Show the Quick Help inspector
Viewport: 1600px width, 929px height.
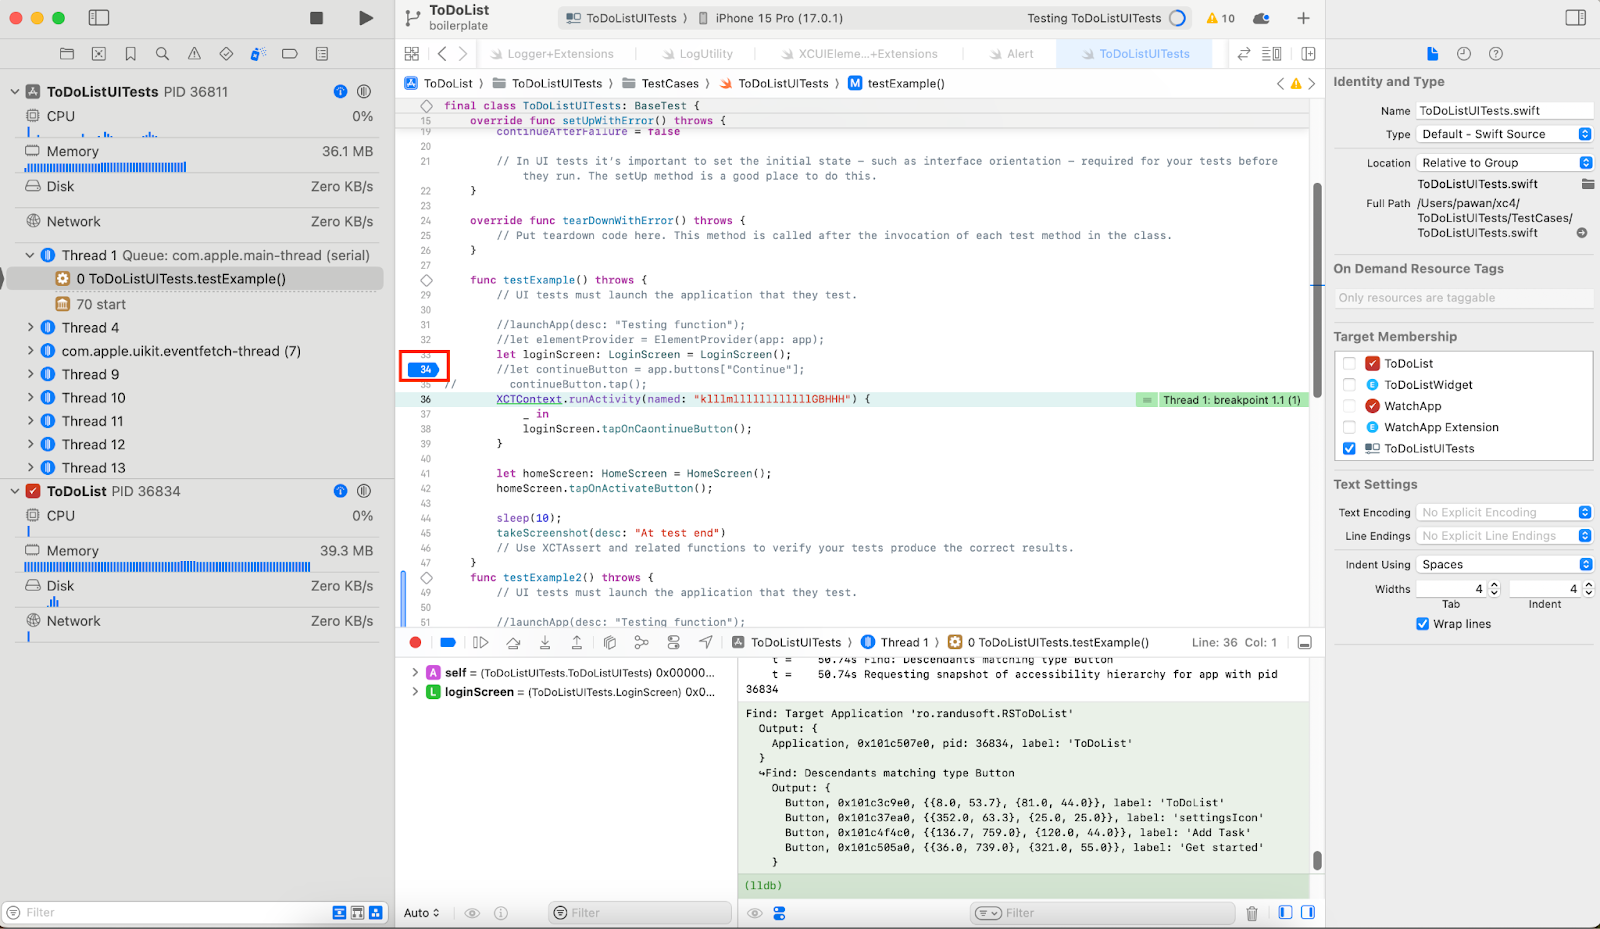[1496, 54]
